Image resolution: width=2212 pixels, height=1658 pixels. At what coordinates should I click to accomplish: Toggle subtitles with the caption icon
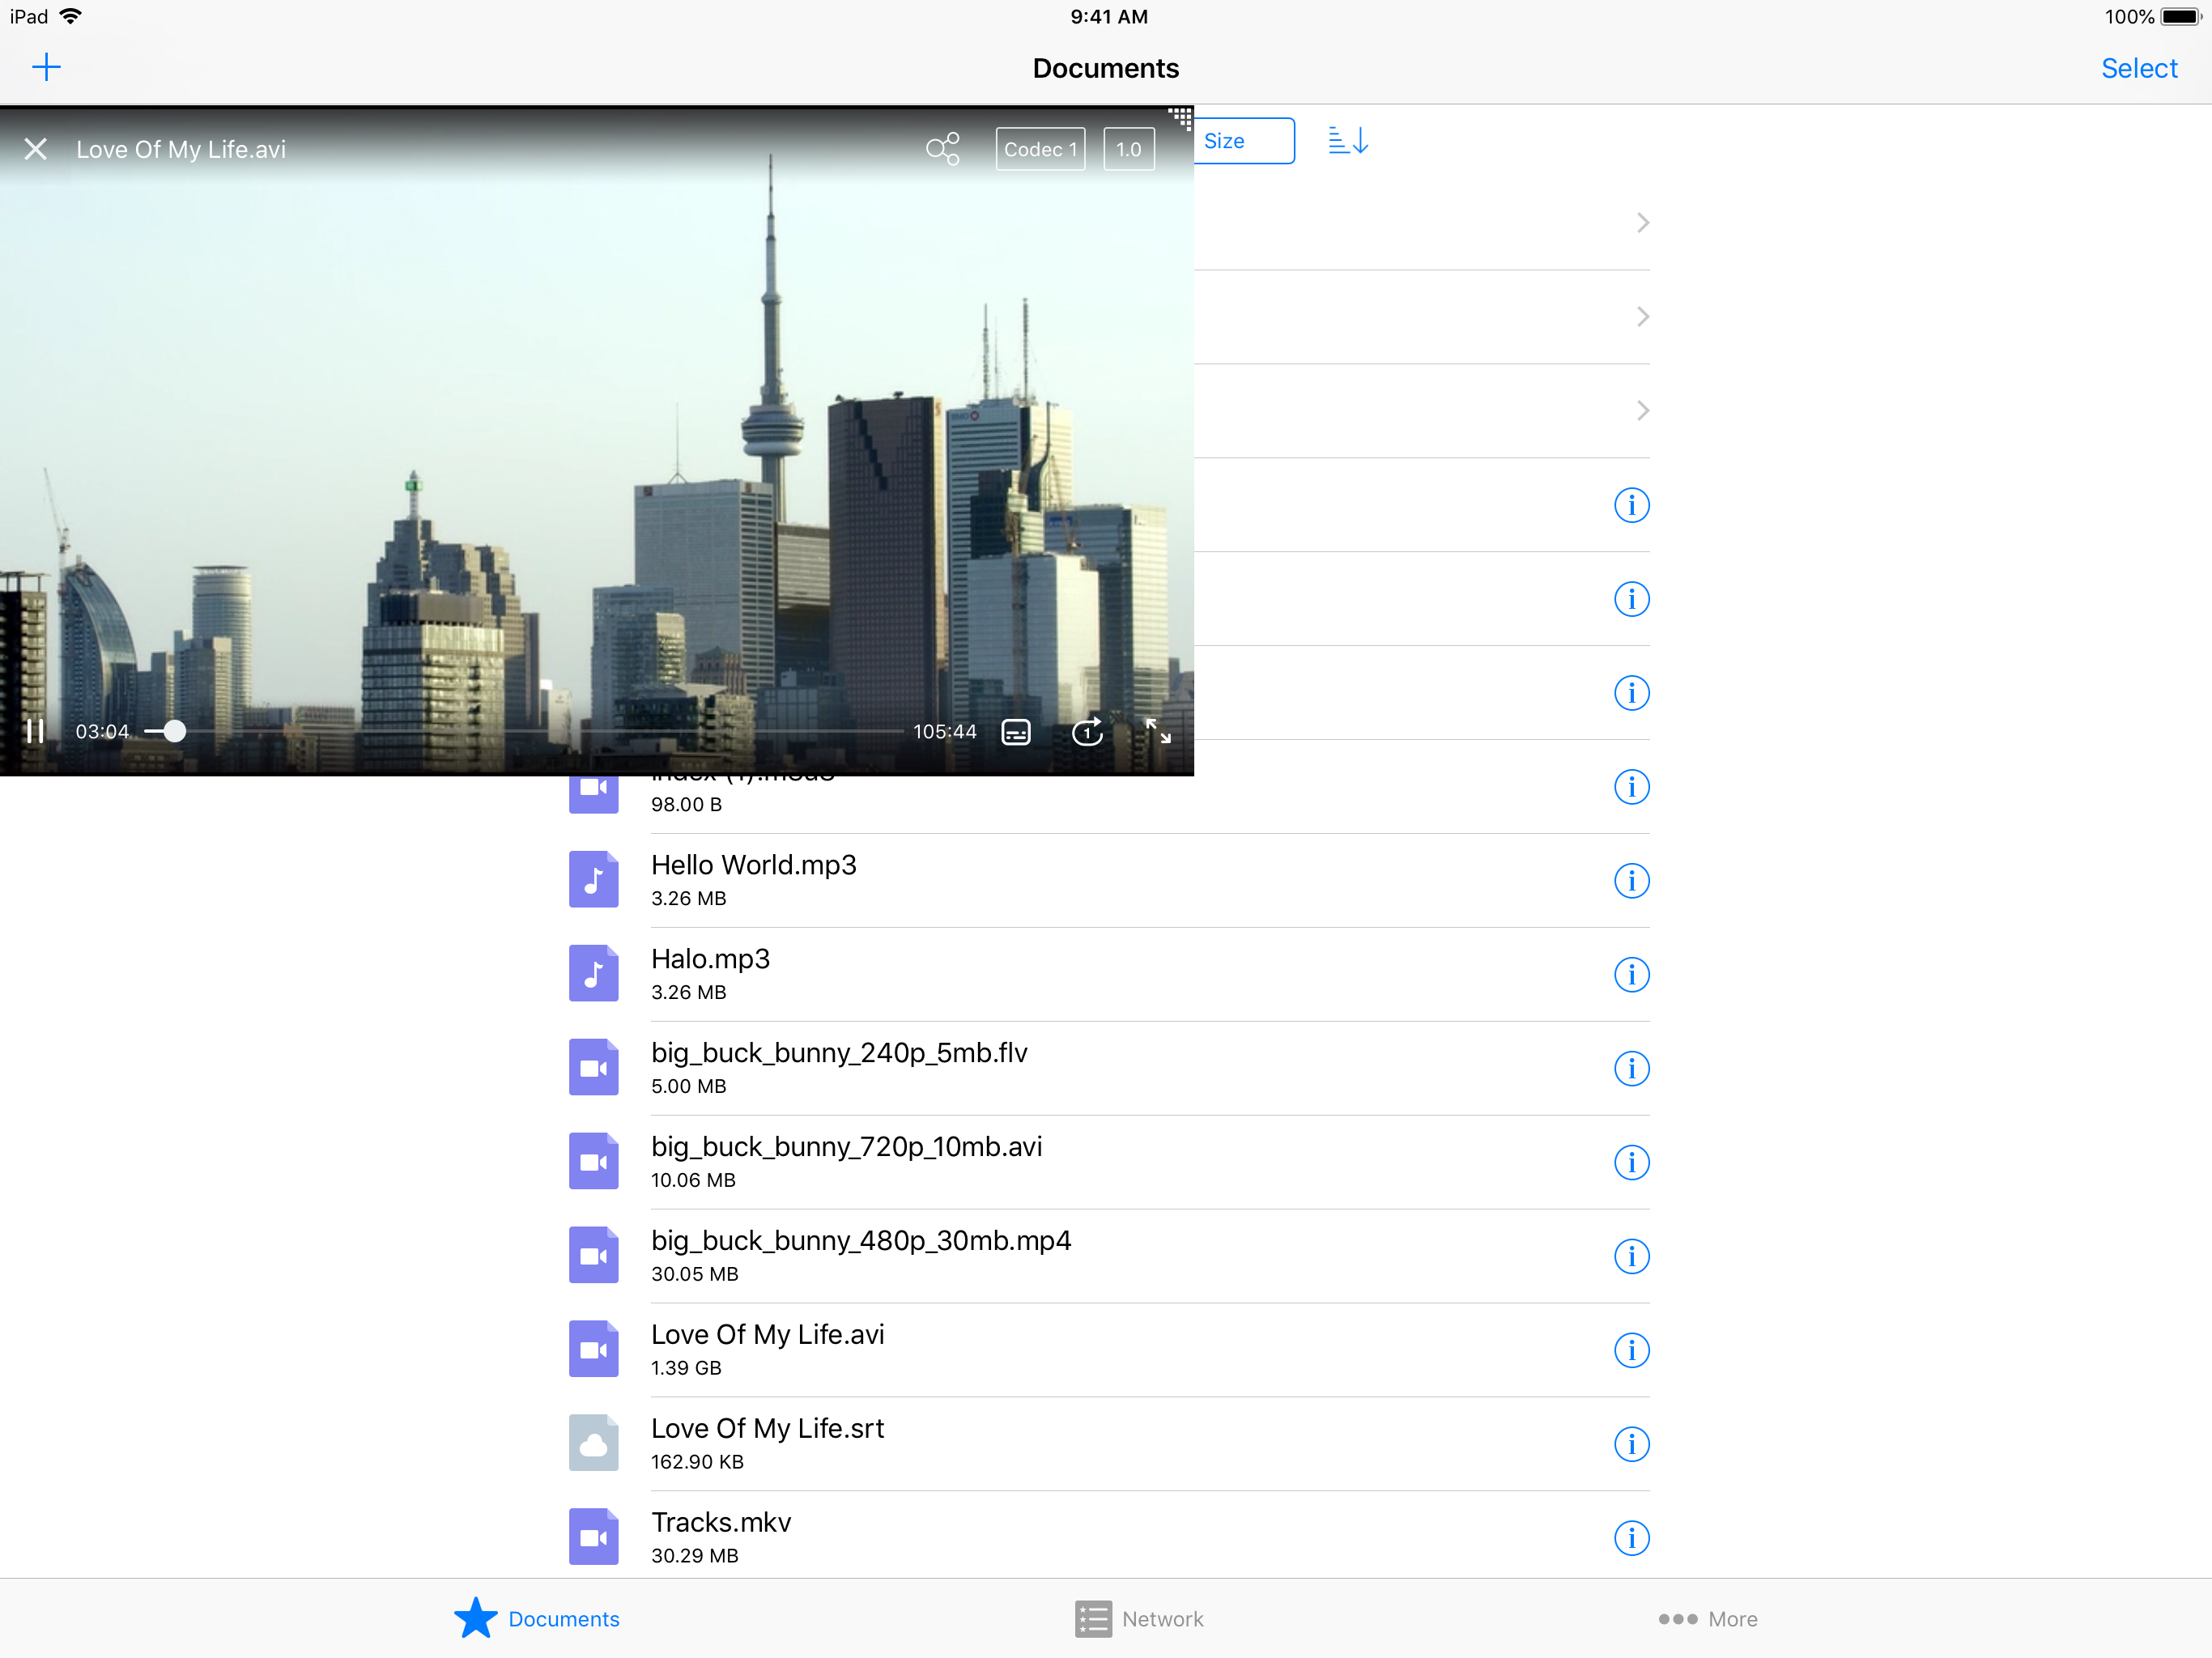[1016, 732]
